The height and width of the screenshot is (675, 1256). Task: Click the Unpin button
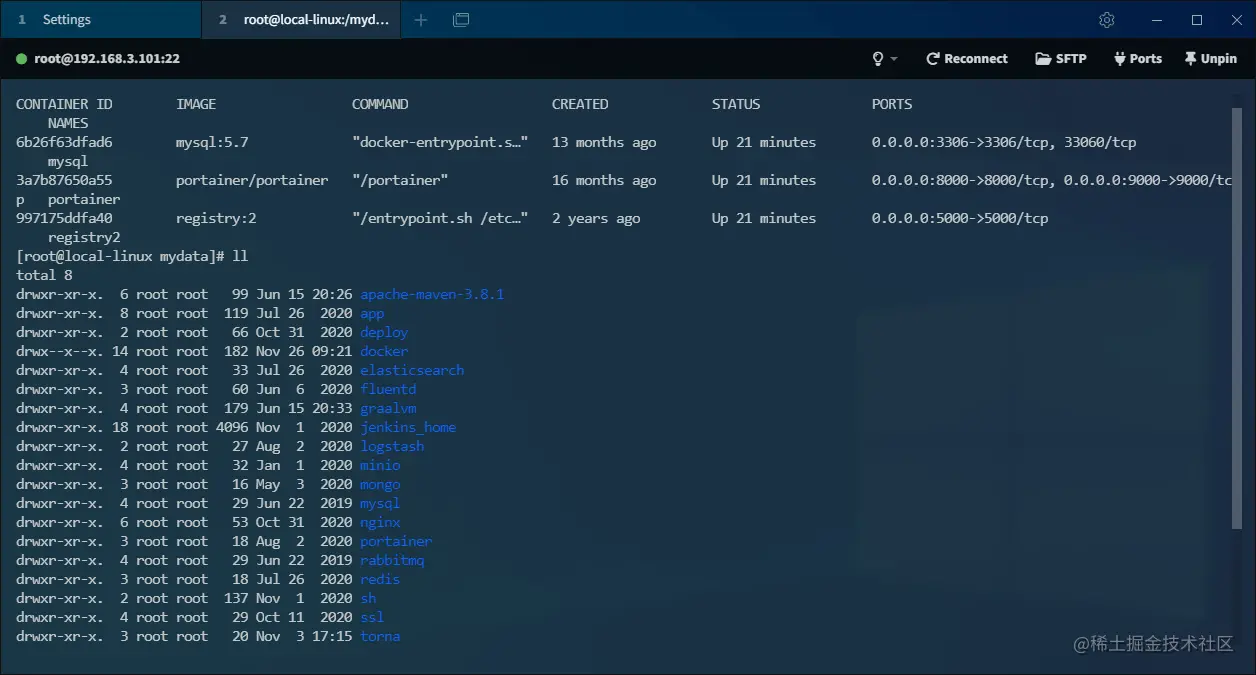1210,59
